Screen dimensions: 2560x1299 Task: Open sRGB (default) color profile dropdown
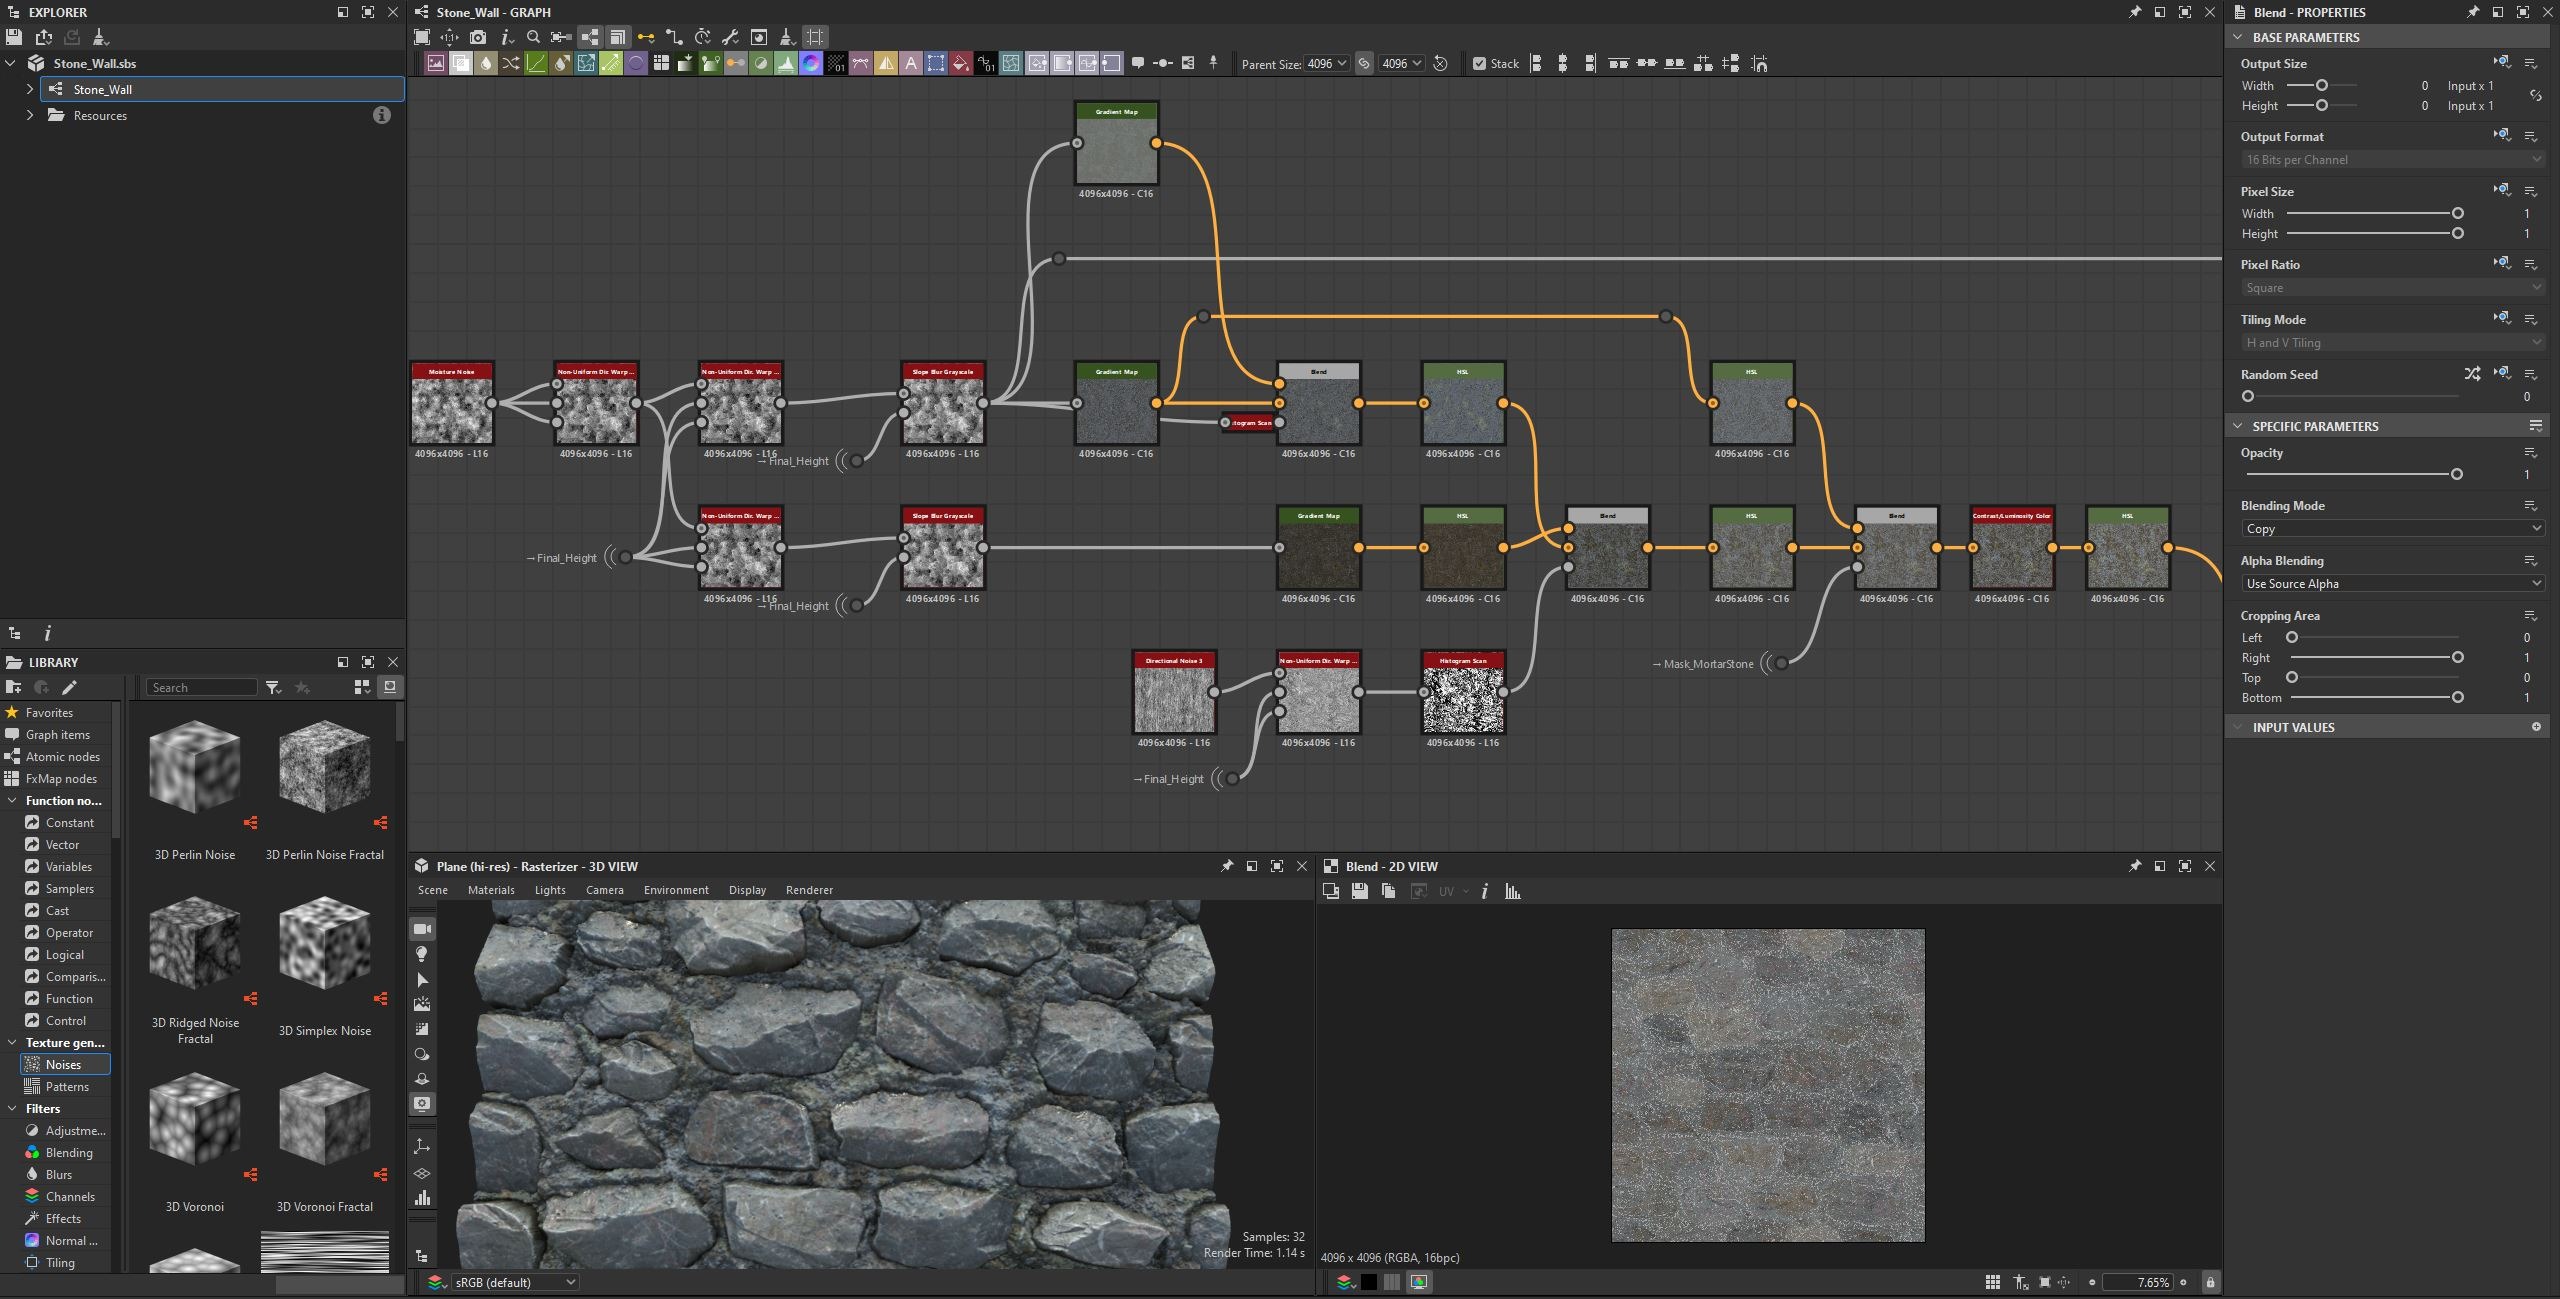515,1282
